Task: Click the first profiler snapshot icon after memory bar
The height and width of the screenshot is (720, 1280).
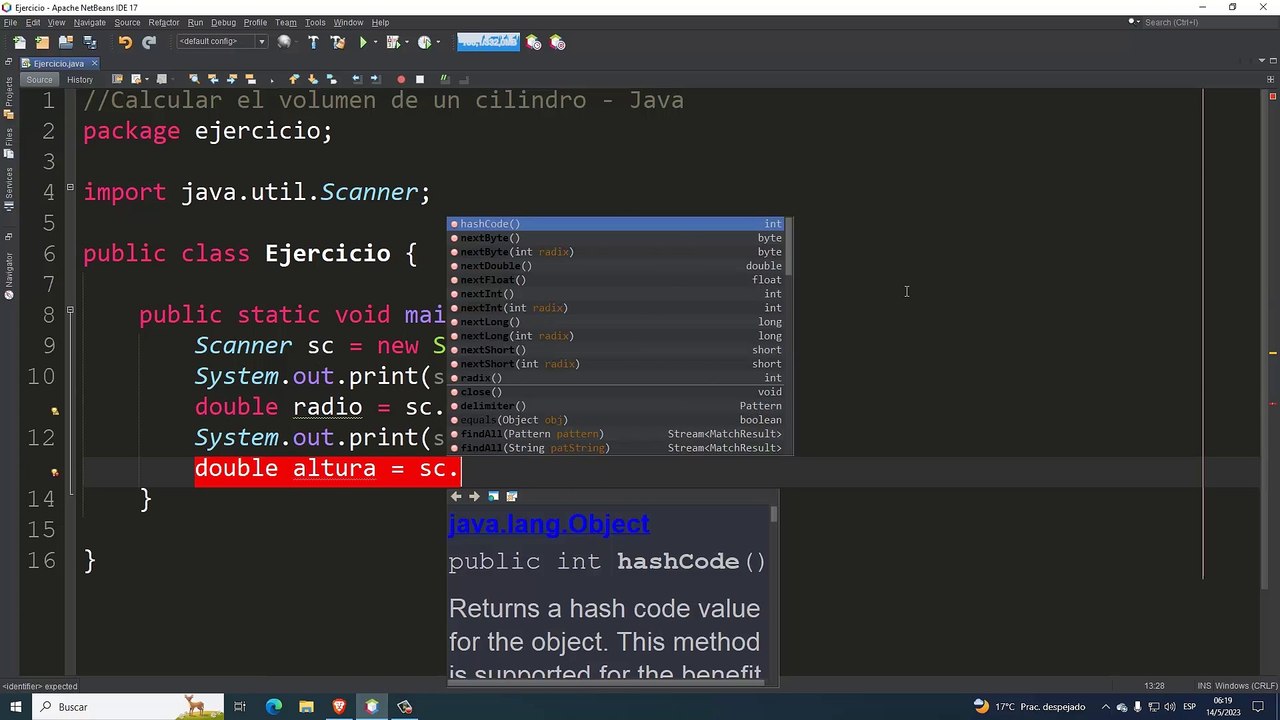Action: [534, 42]
